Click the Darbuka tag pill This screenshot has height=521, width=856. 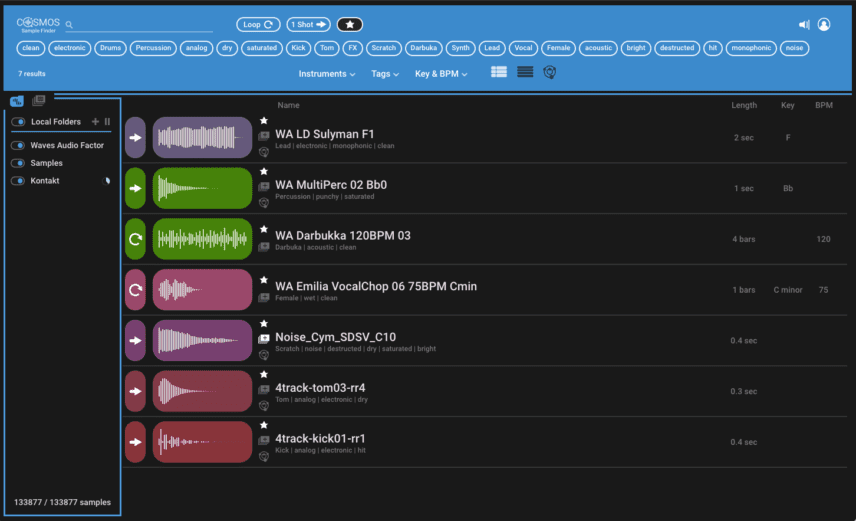pyautogui.click(x=424, y=48)
